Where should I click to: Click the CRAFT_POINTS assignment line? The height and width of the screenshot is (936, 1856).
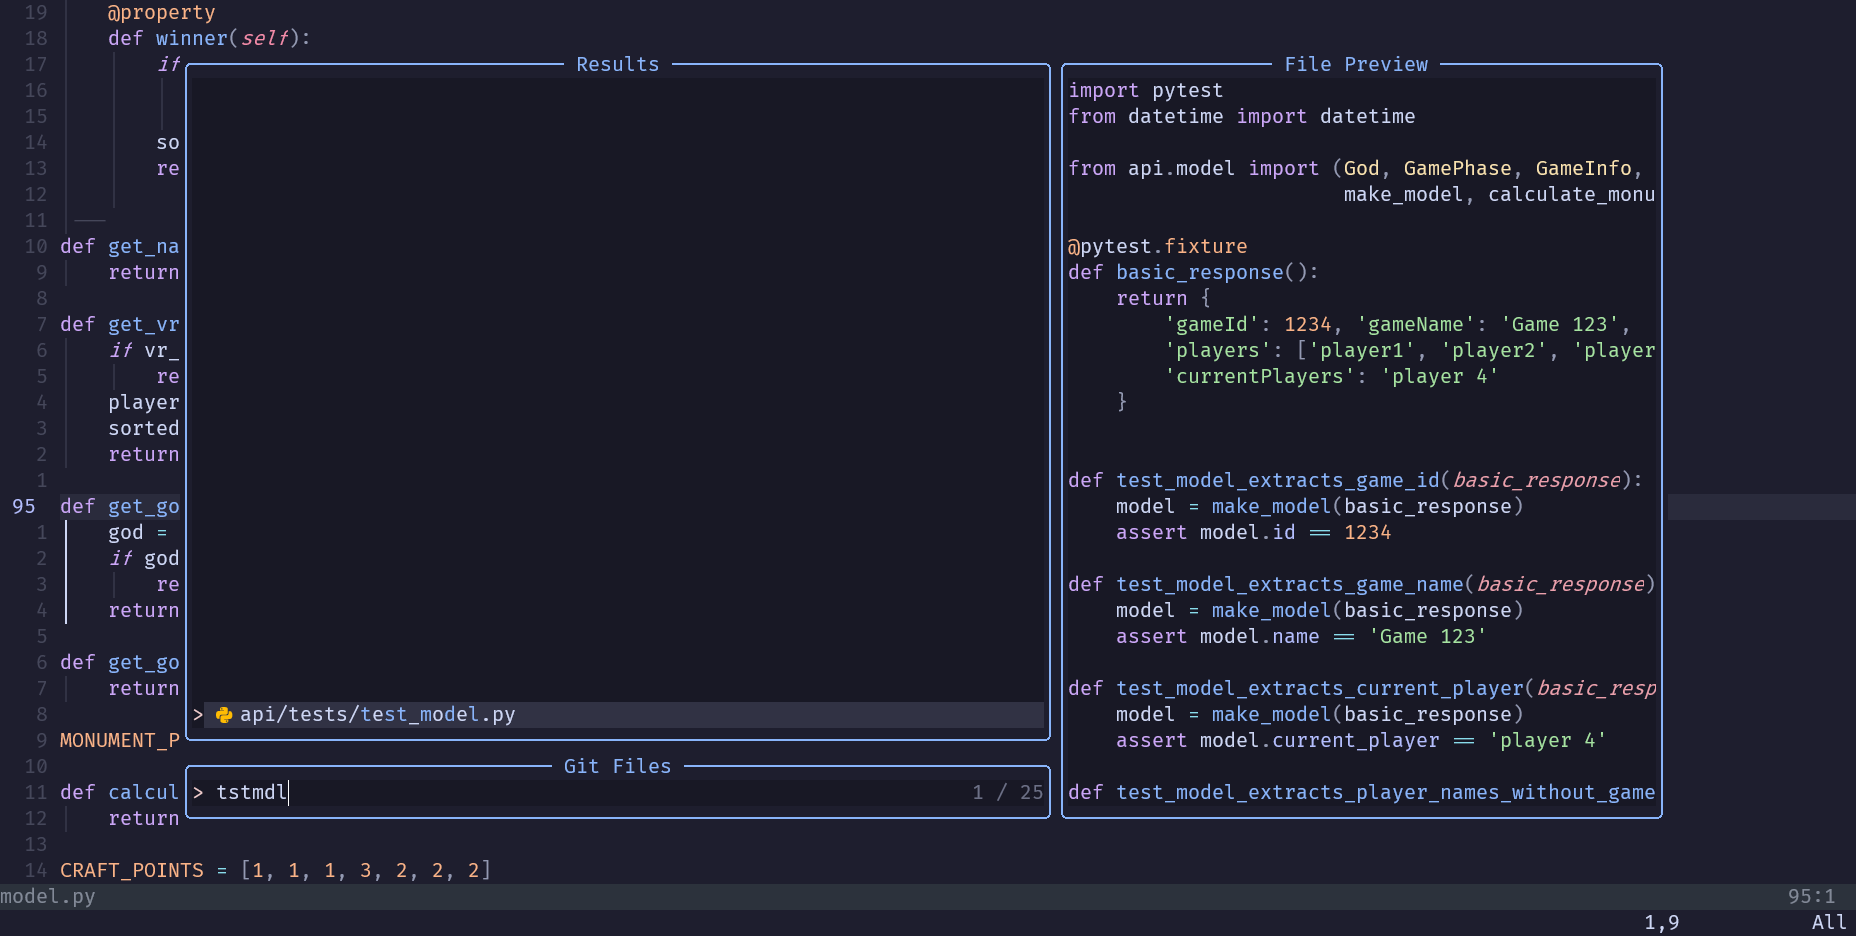[276, 871]
